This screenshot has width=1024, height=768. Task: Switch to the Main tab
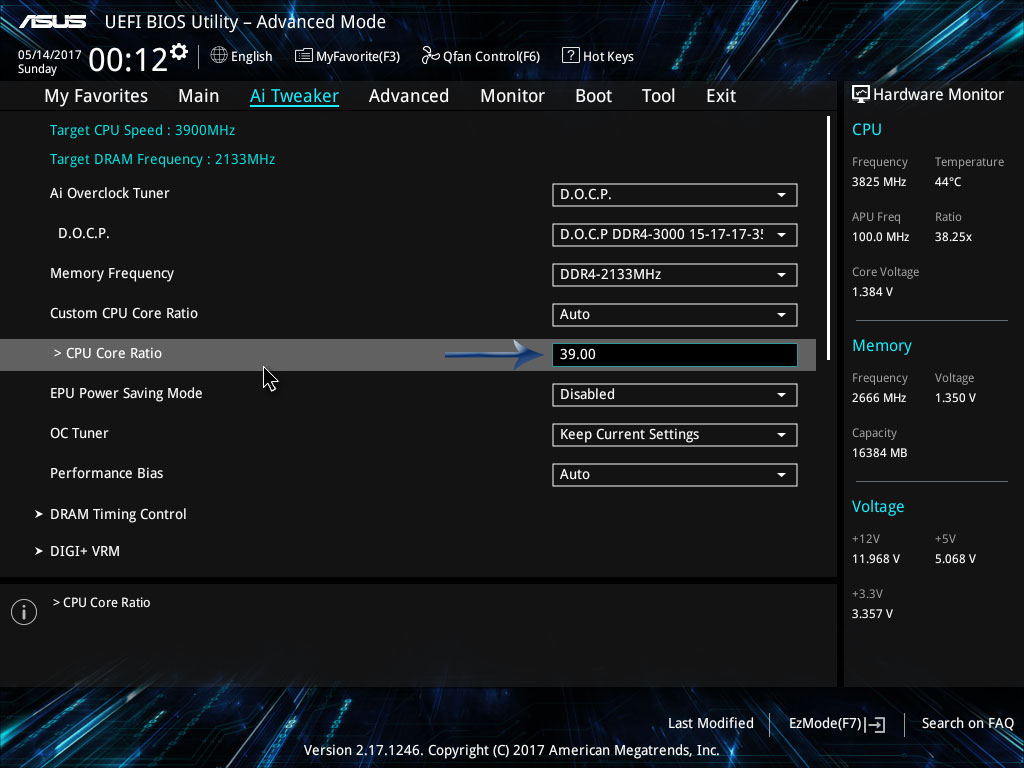coord(199,96)
